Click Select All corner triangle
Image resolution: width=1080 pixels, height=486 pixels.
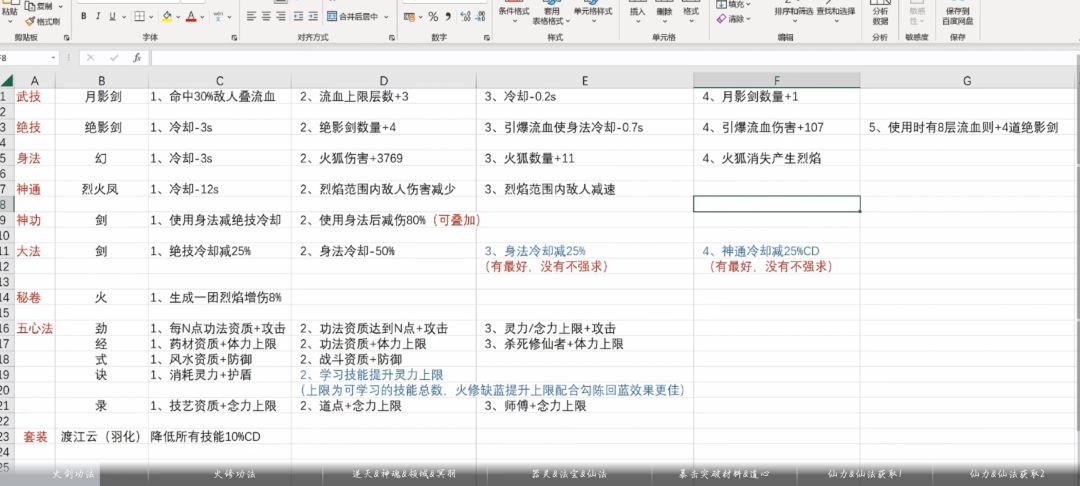[7, 81]
